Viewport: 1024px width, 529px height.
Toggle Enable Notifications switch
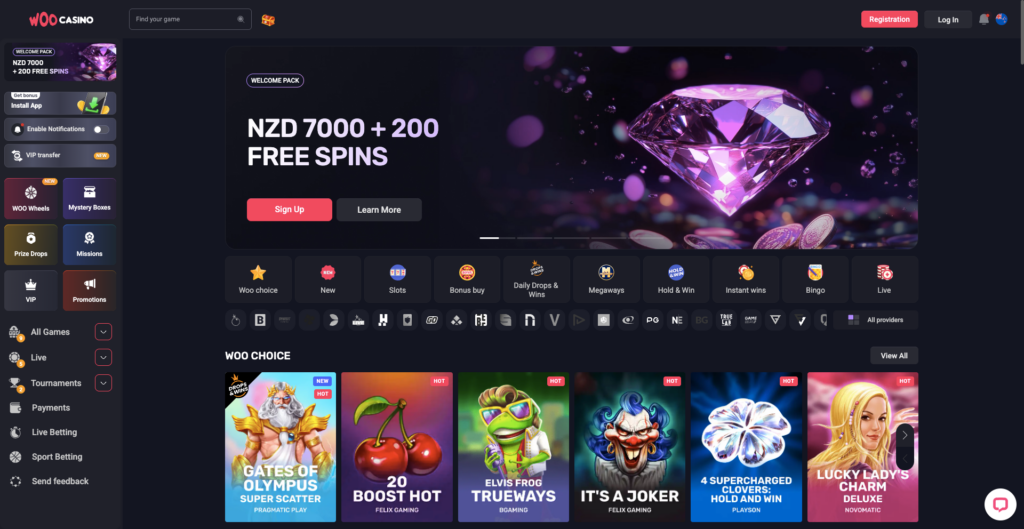pos(101,129)
